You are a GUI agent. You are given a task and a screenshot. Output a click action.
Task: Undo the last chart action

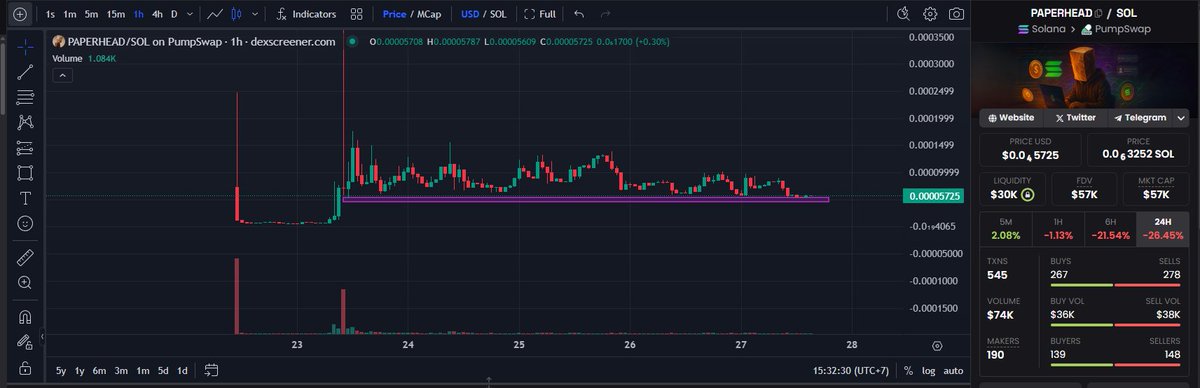pos(579,15)
